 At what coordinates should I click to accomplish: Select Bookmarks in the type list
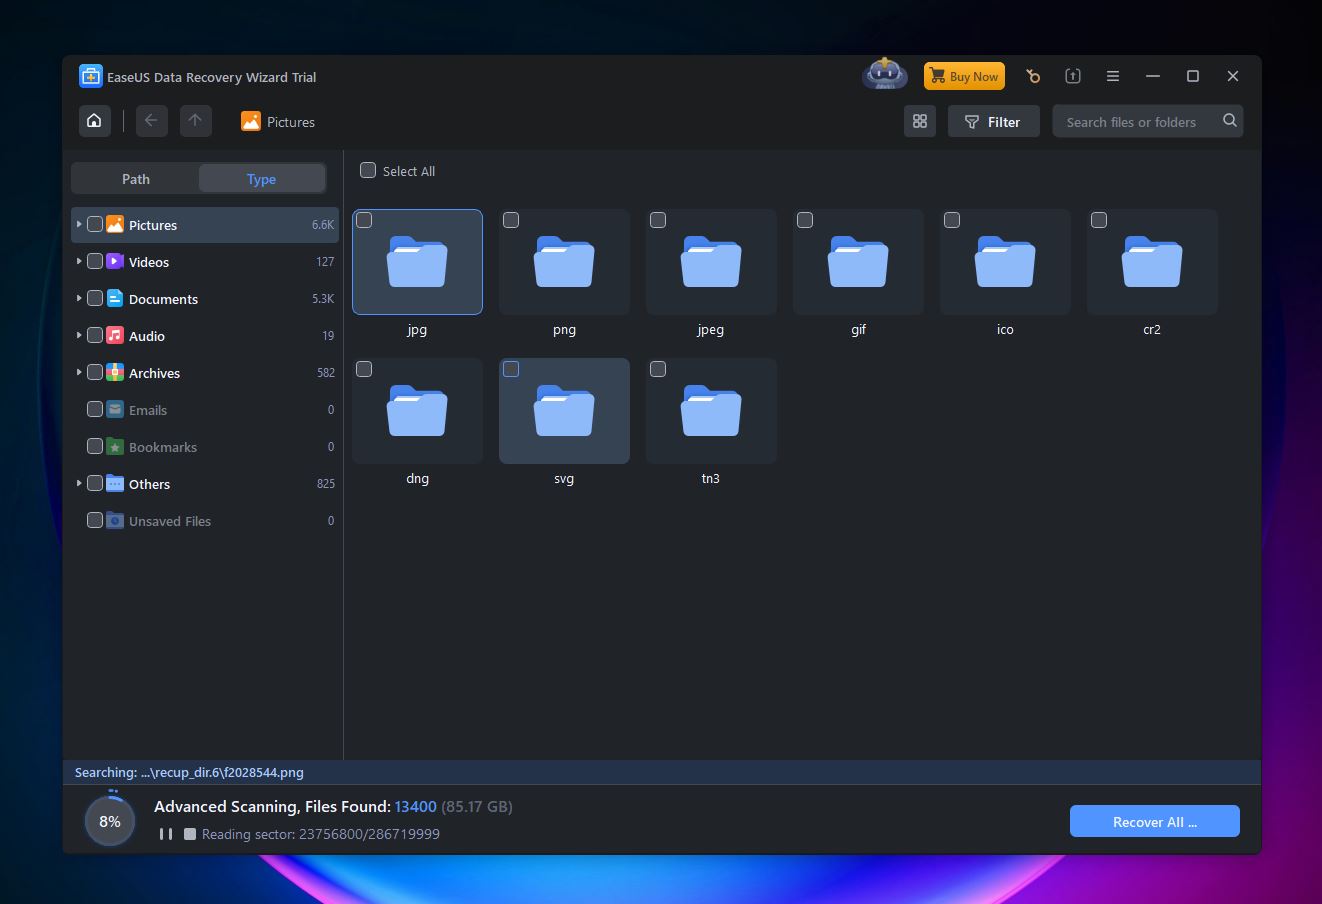(x=205, y=446)
